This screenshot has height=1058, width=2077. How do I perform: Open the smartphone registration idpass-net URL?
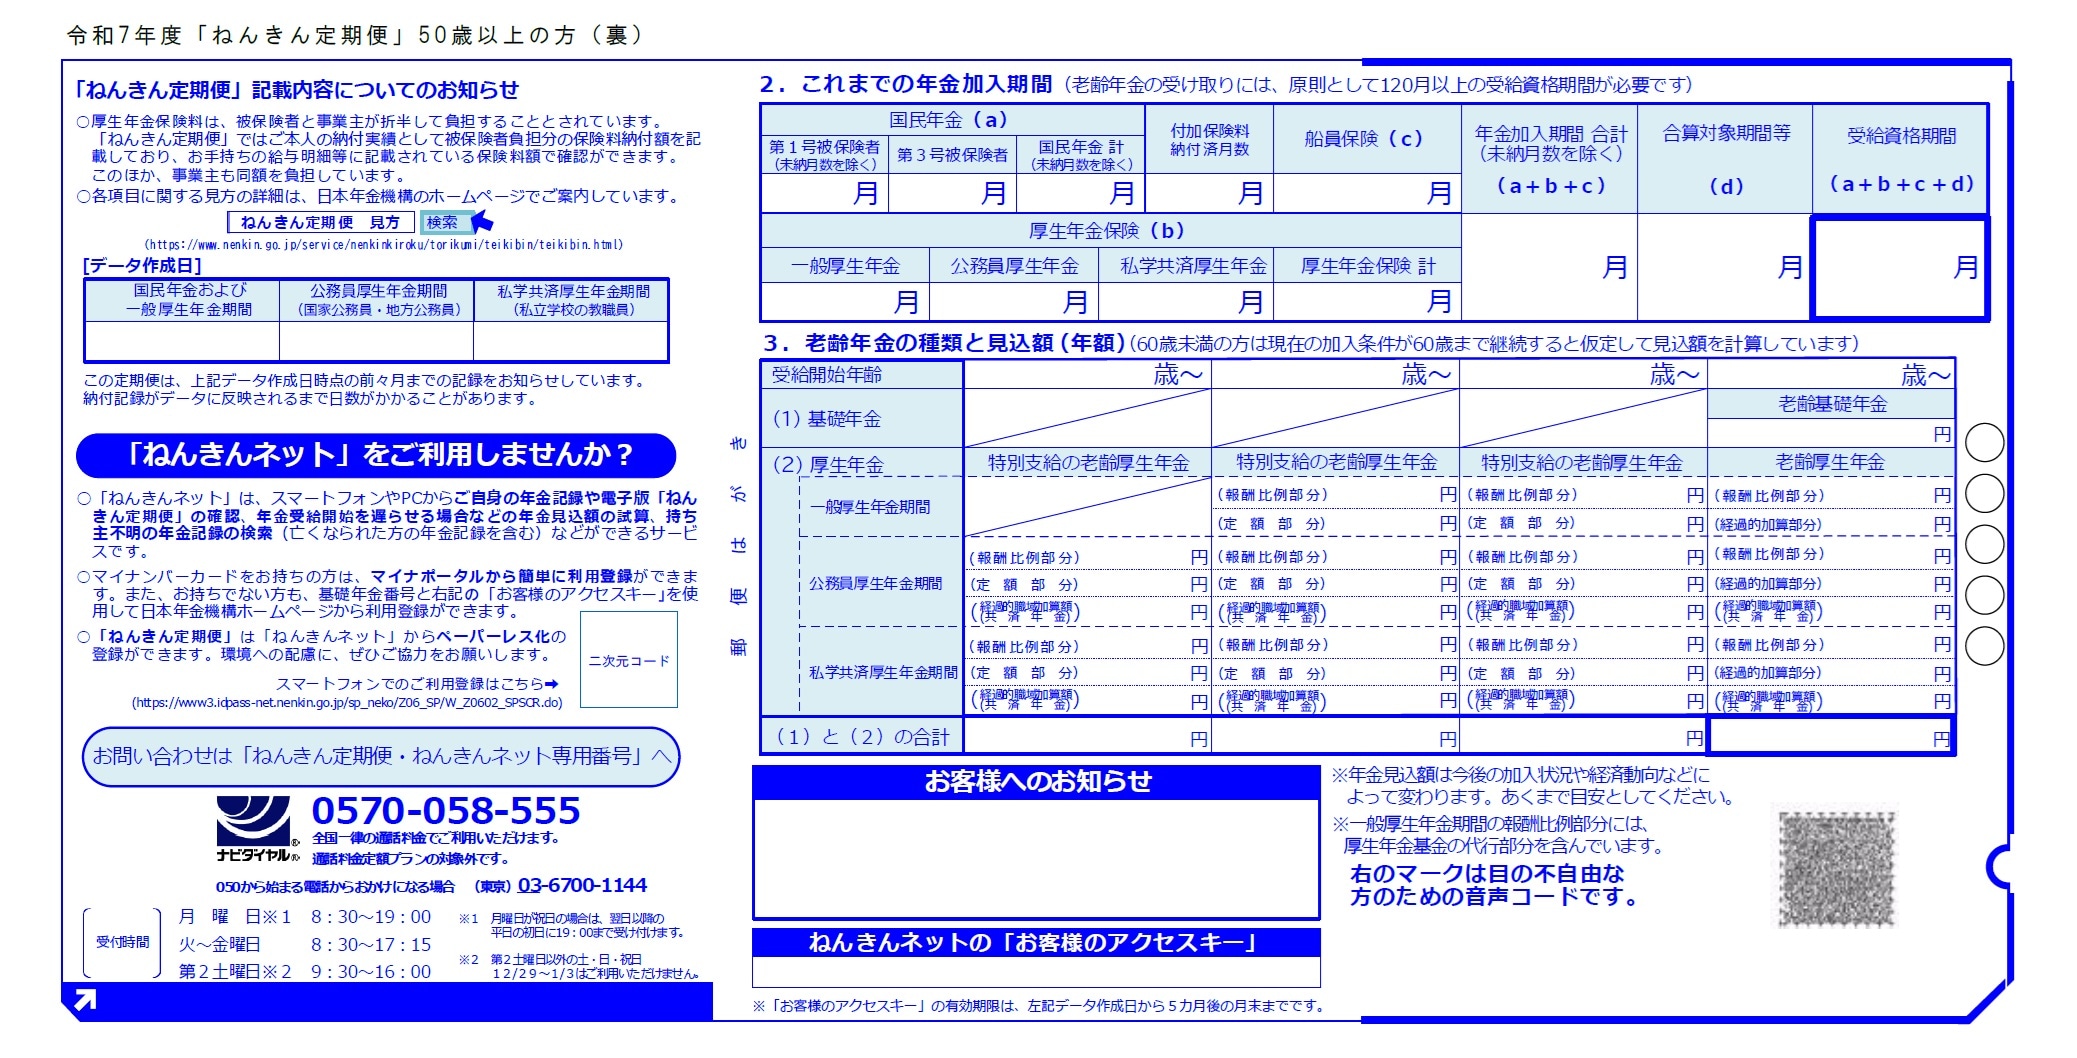347,703
